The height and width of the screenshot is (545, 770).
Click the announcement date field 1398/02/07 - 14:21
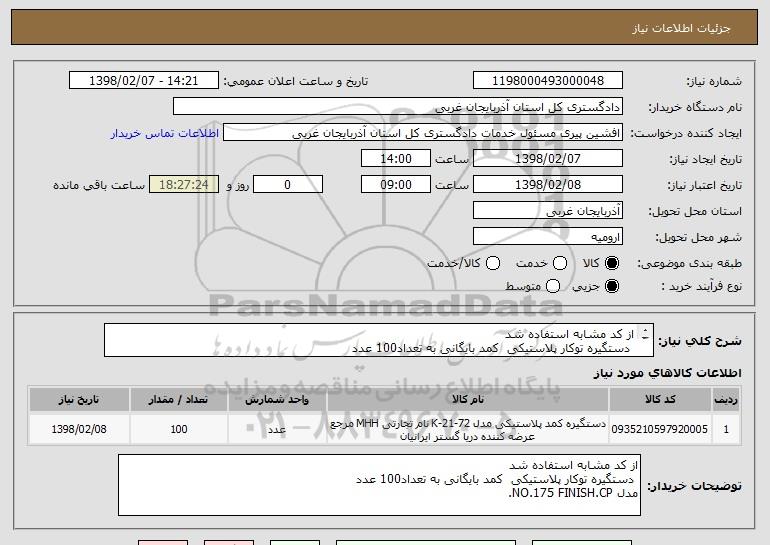tap(144, 80)
